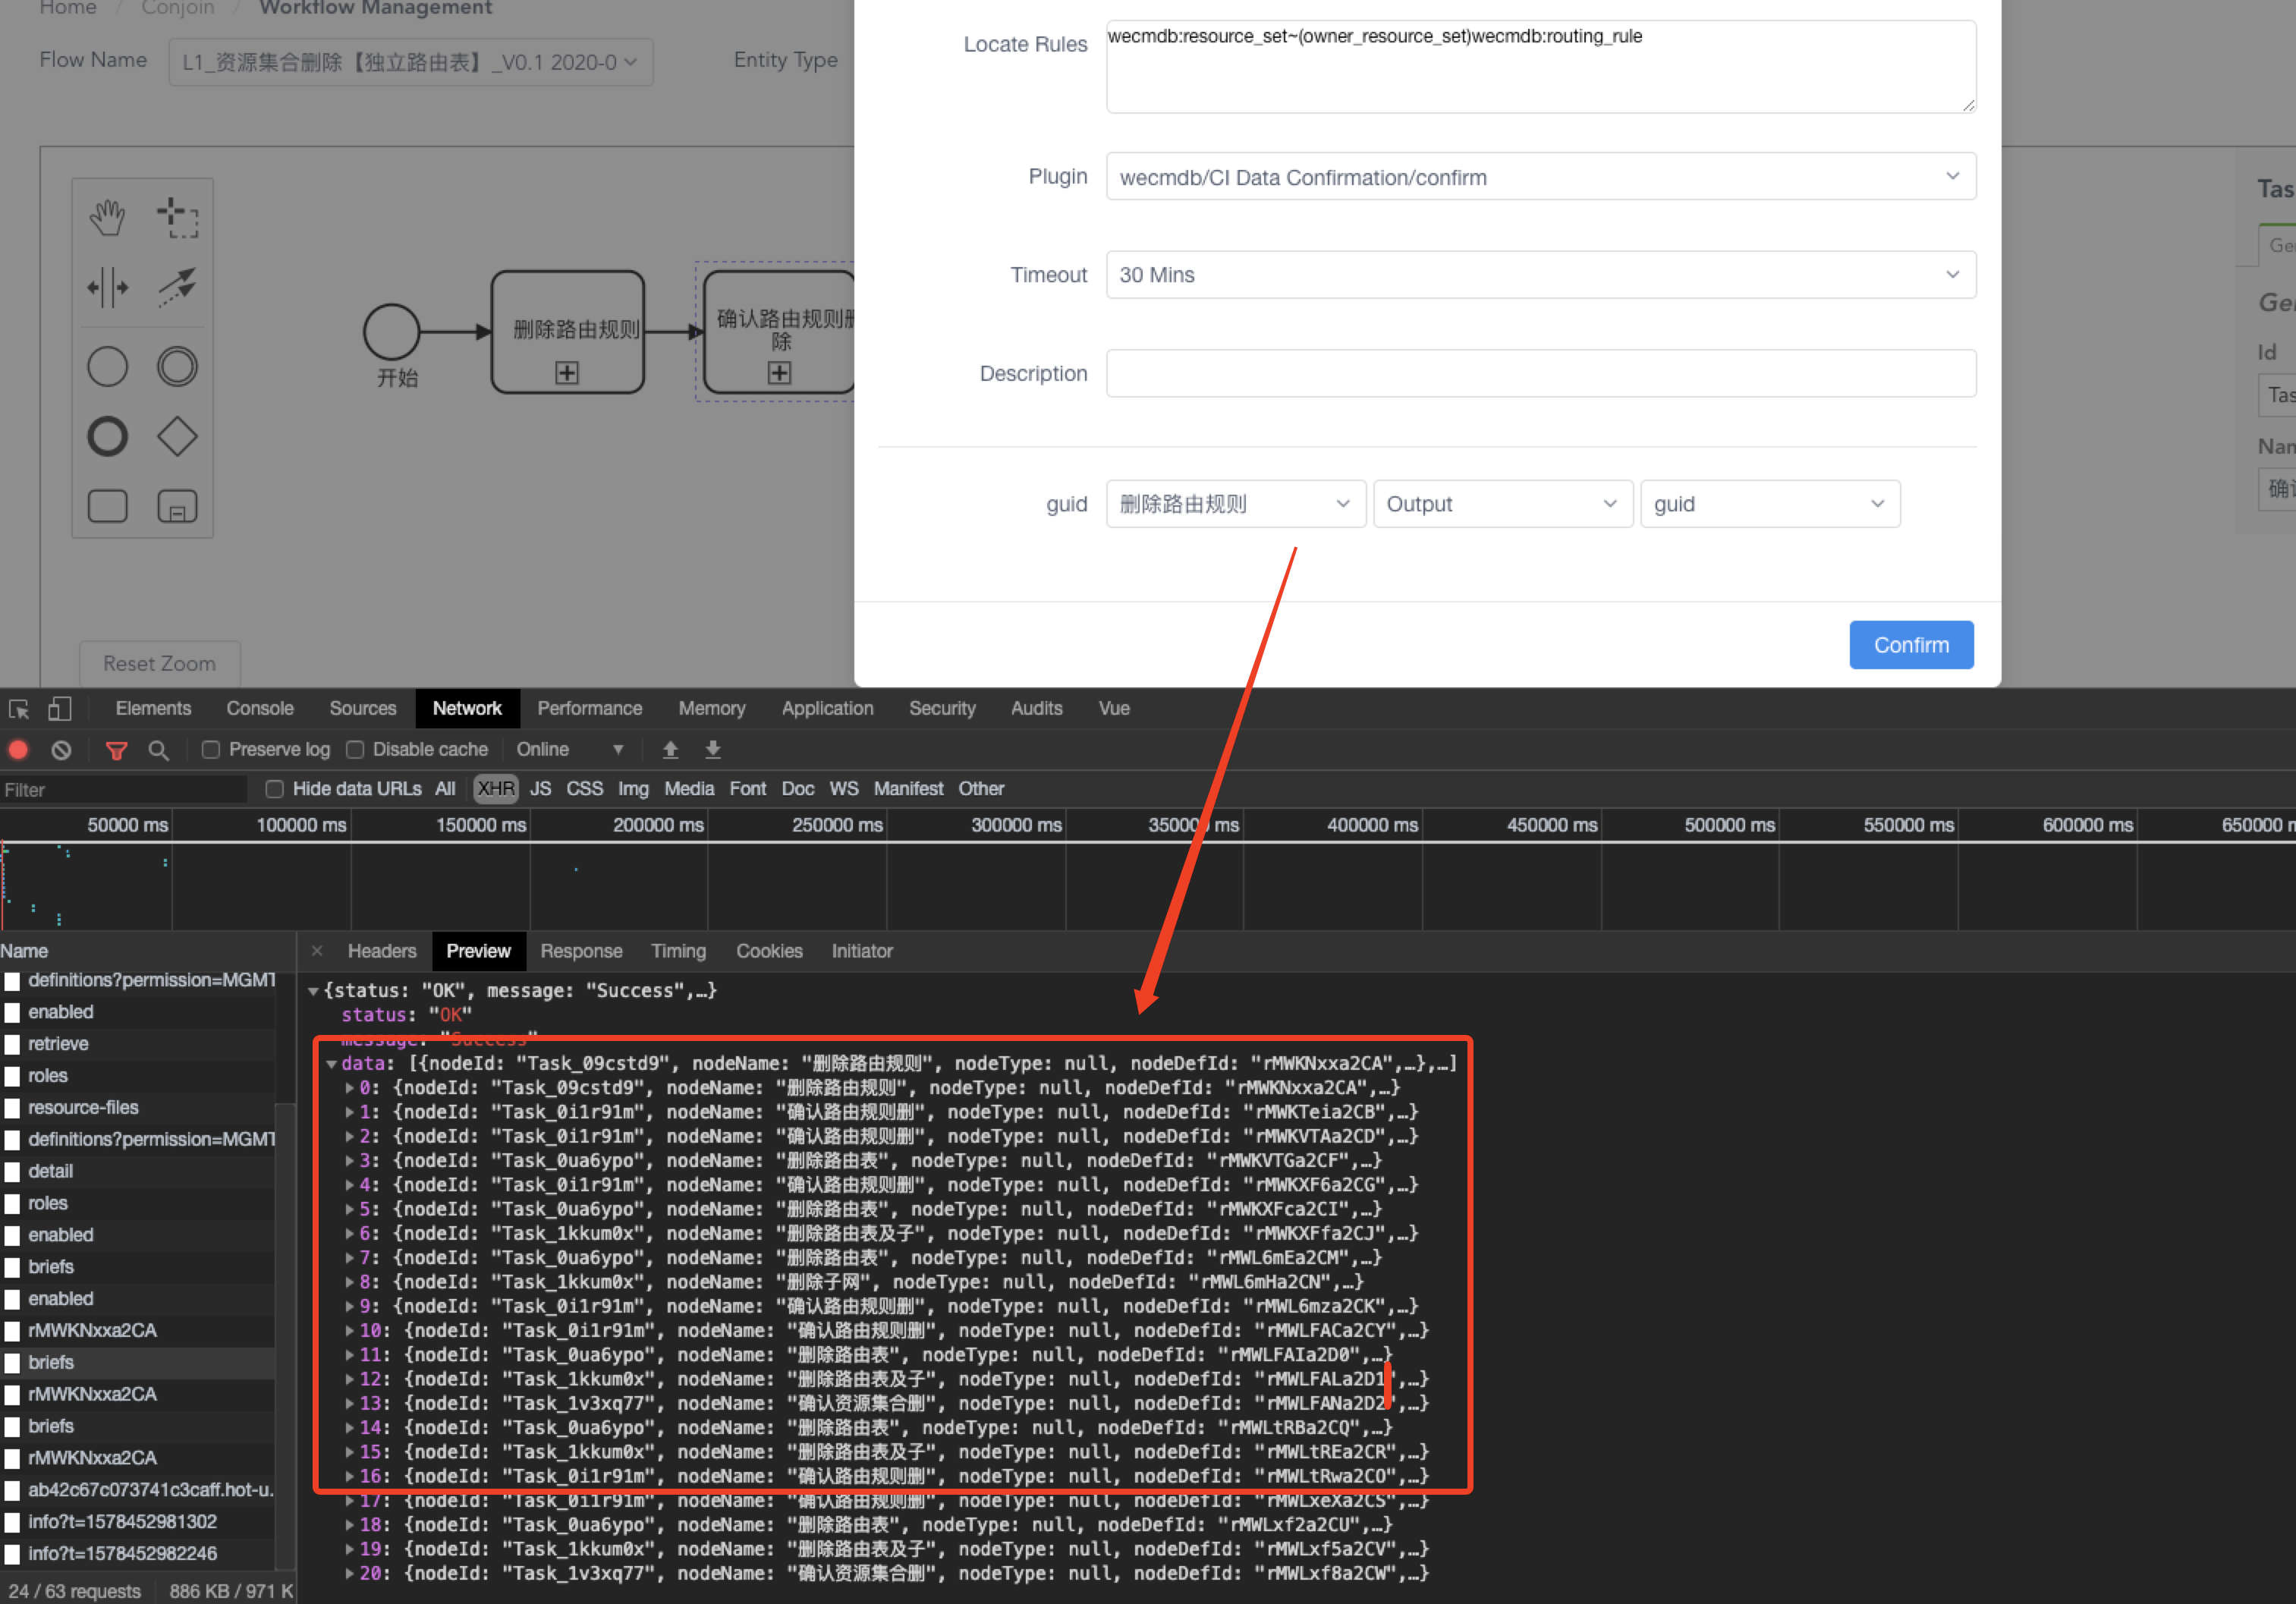The width and height of the screenshot is (2296, 1604).
Task: Click the red record network log icon
Action: pyautogui.click(x=18, y=749)
